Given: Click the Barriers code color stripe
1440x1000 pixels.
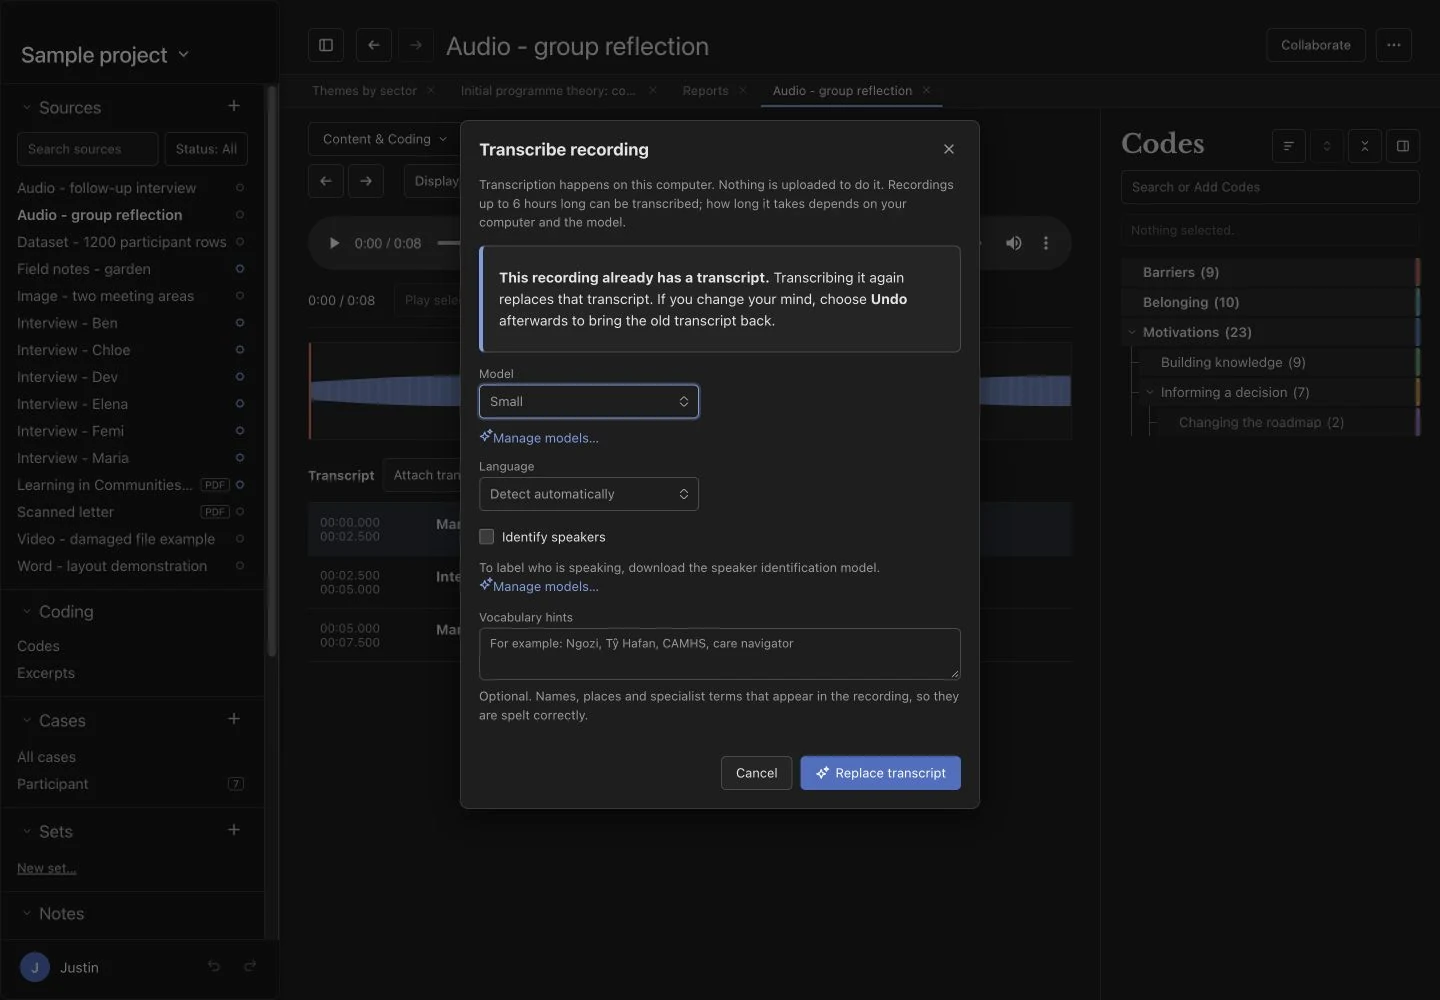Looking at the screenshot, I should (x=1418, y=272).
